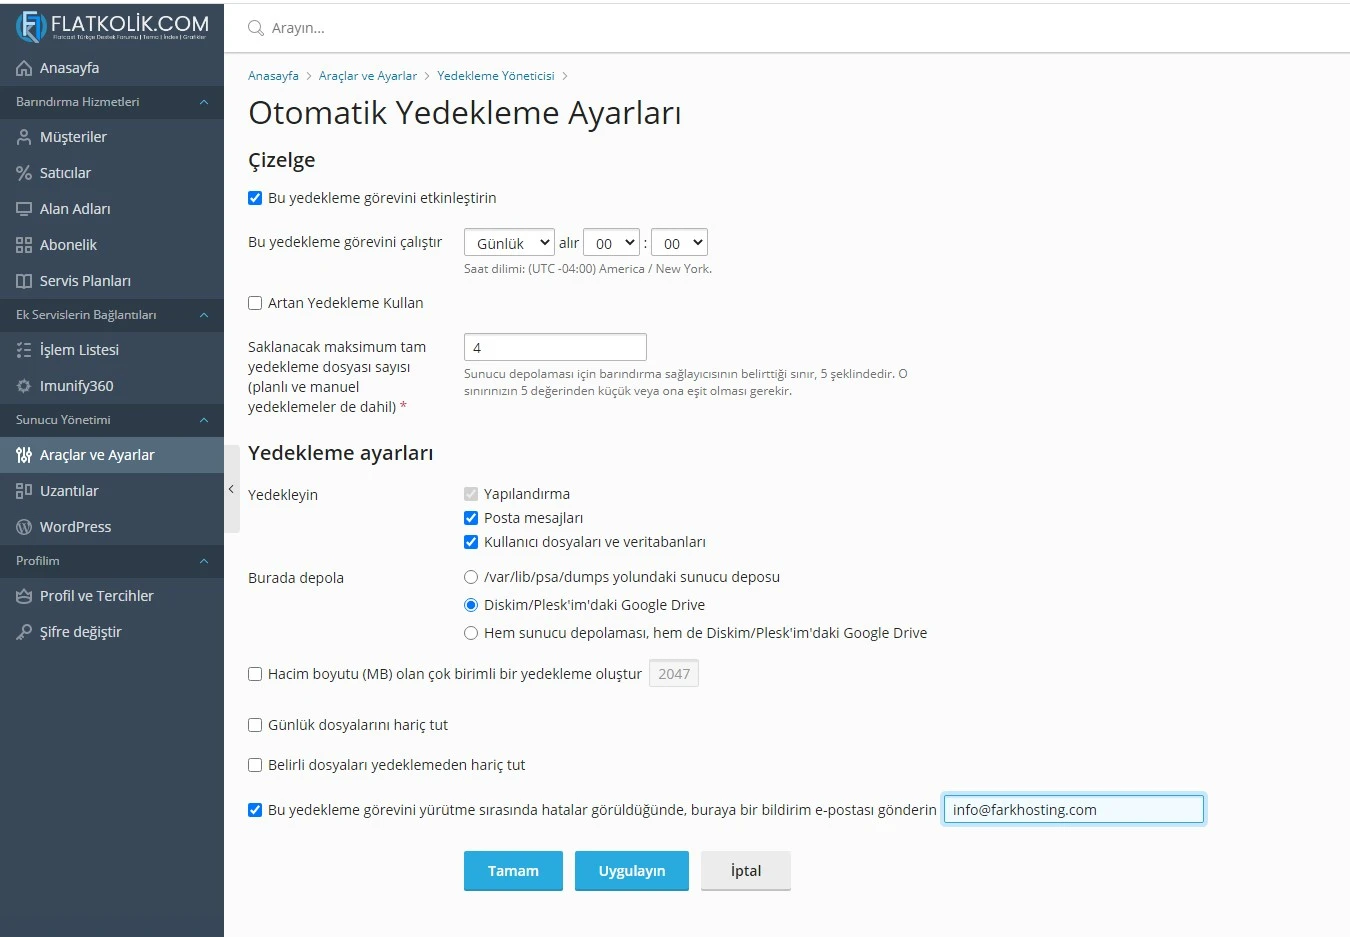Screen dimensions: 1350x937
Task: Disable the 'Bu yedekleme görevini etkinleştirin' checkbox
Action: pos(255,197)
